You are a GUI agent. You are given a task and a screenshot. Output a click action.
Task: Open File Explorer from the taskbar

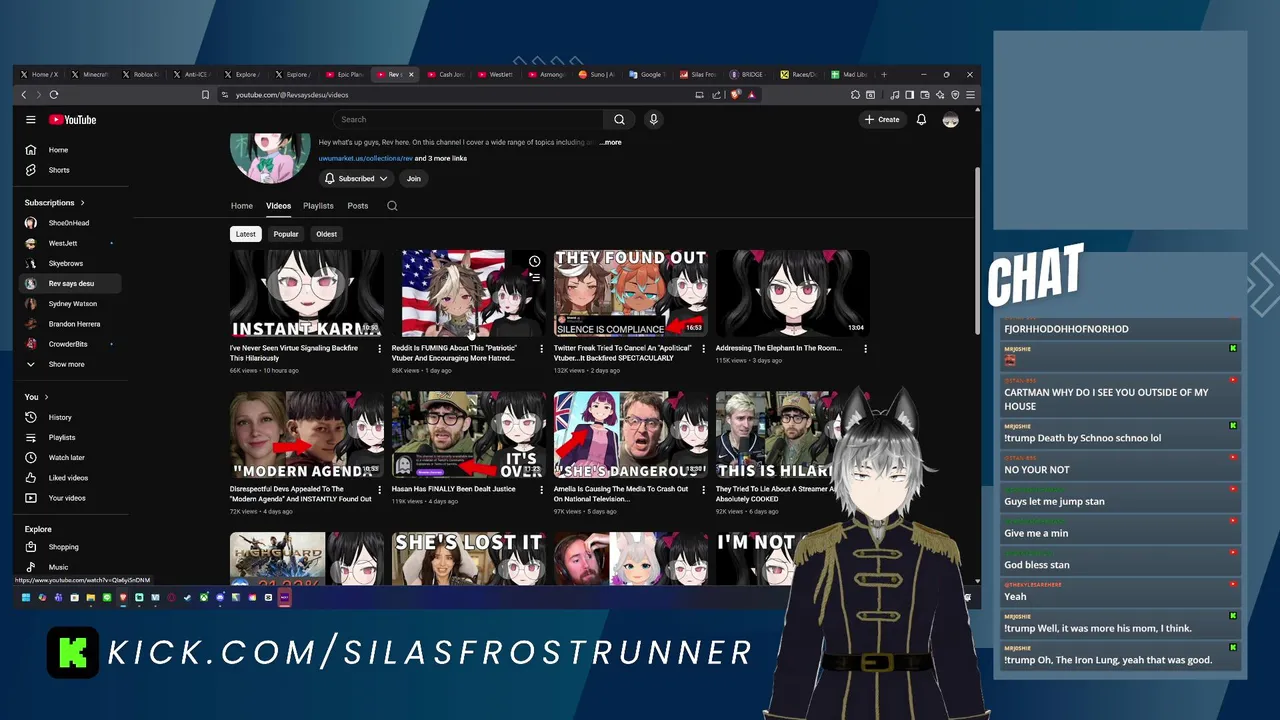[x=90, y=598]
